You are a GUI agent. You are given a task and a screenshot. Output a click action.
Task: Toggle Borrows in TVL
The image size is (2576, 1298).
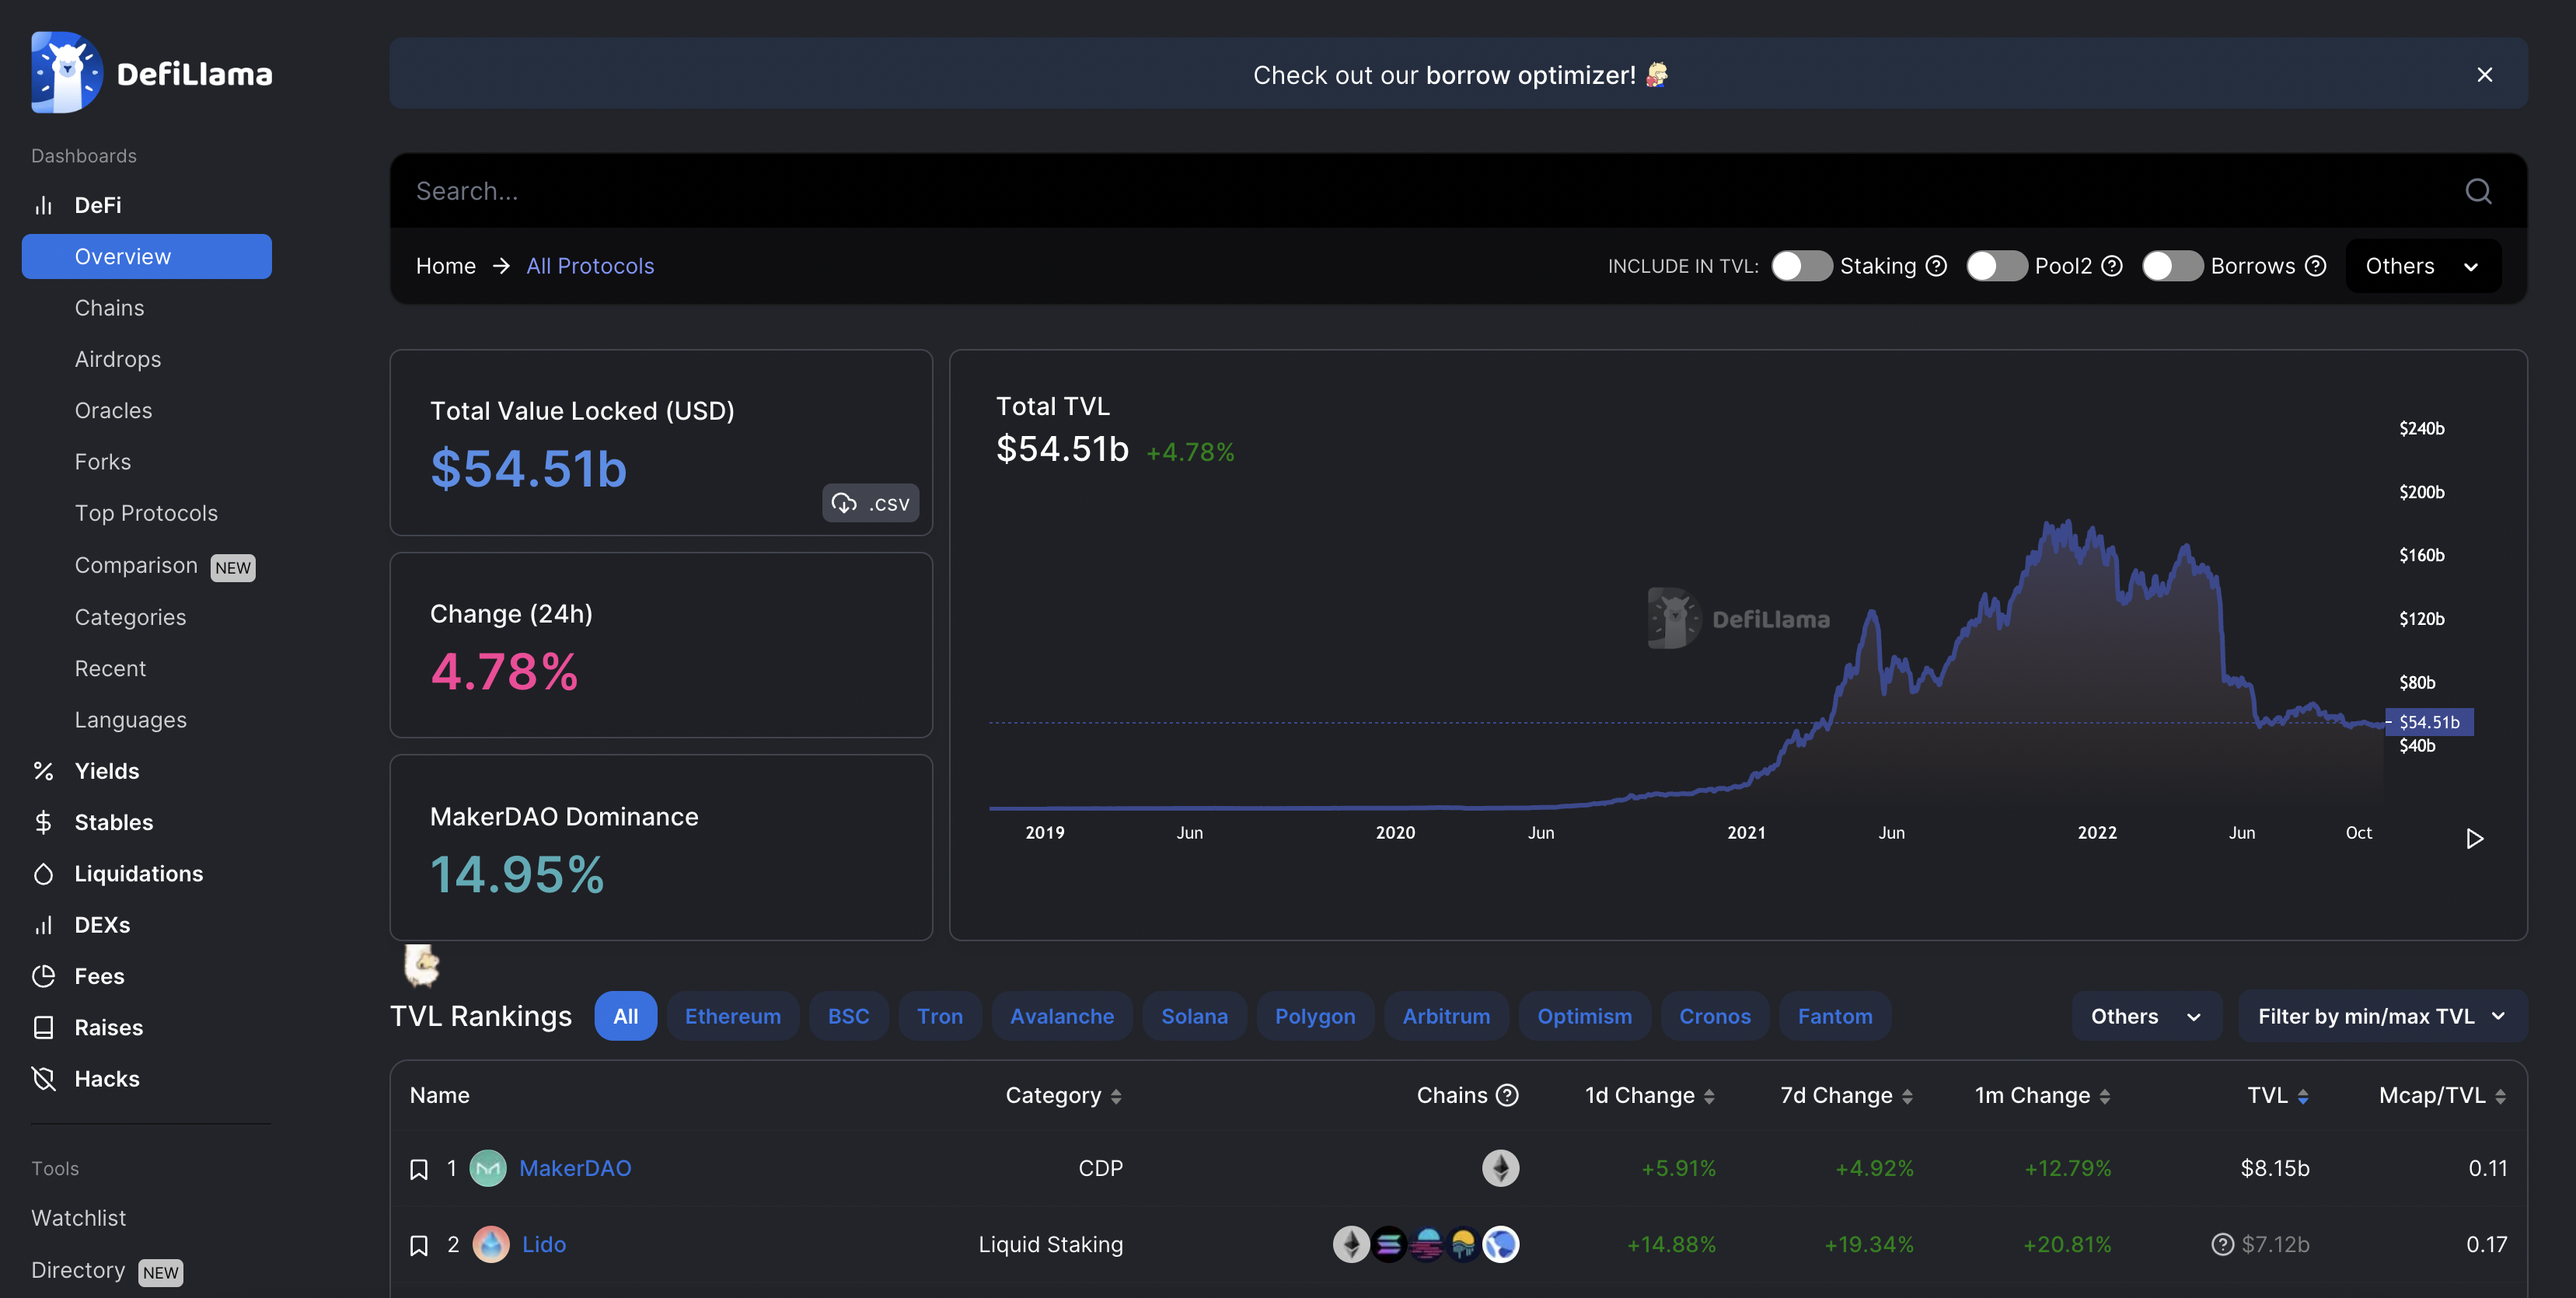pyautogui.click(x=2172, y=266)
